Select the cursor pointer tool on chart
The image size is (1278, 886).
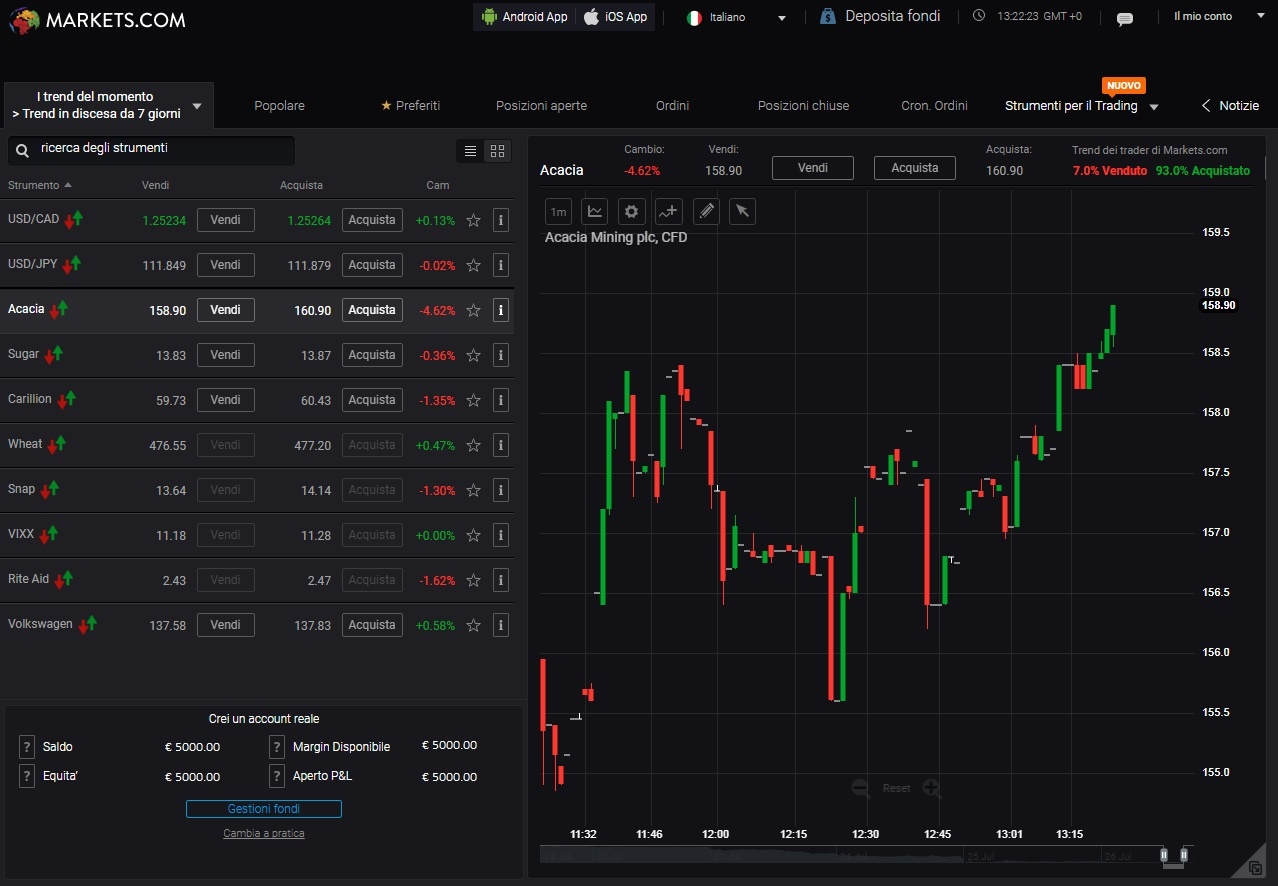coord(741,211)
